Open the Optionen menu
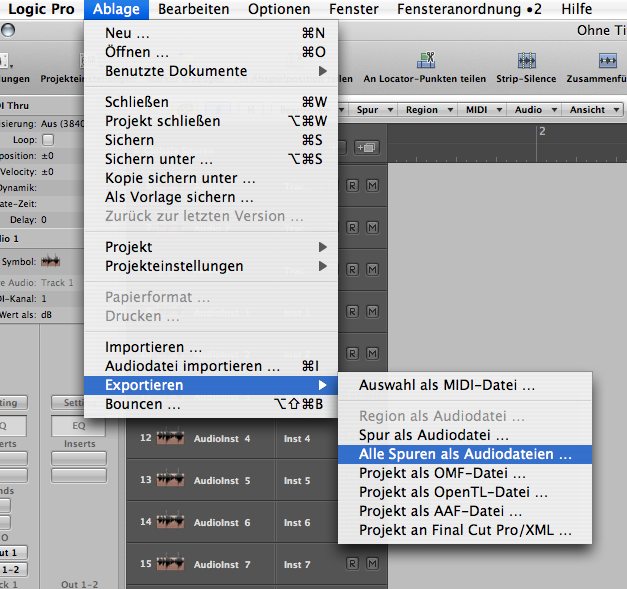 click(279, 9)
